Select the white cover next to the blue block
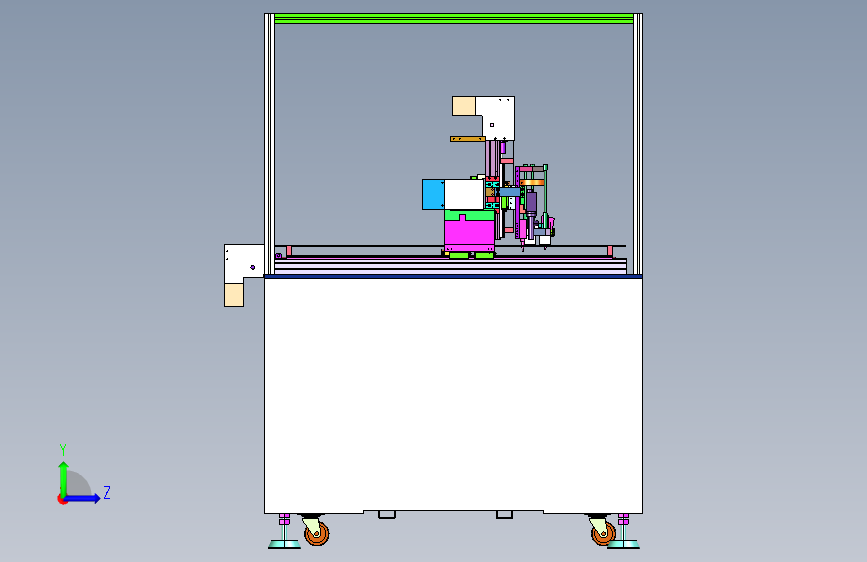867x562 pixels. [x=464, y=194]
